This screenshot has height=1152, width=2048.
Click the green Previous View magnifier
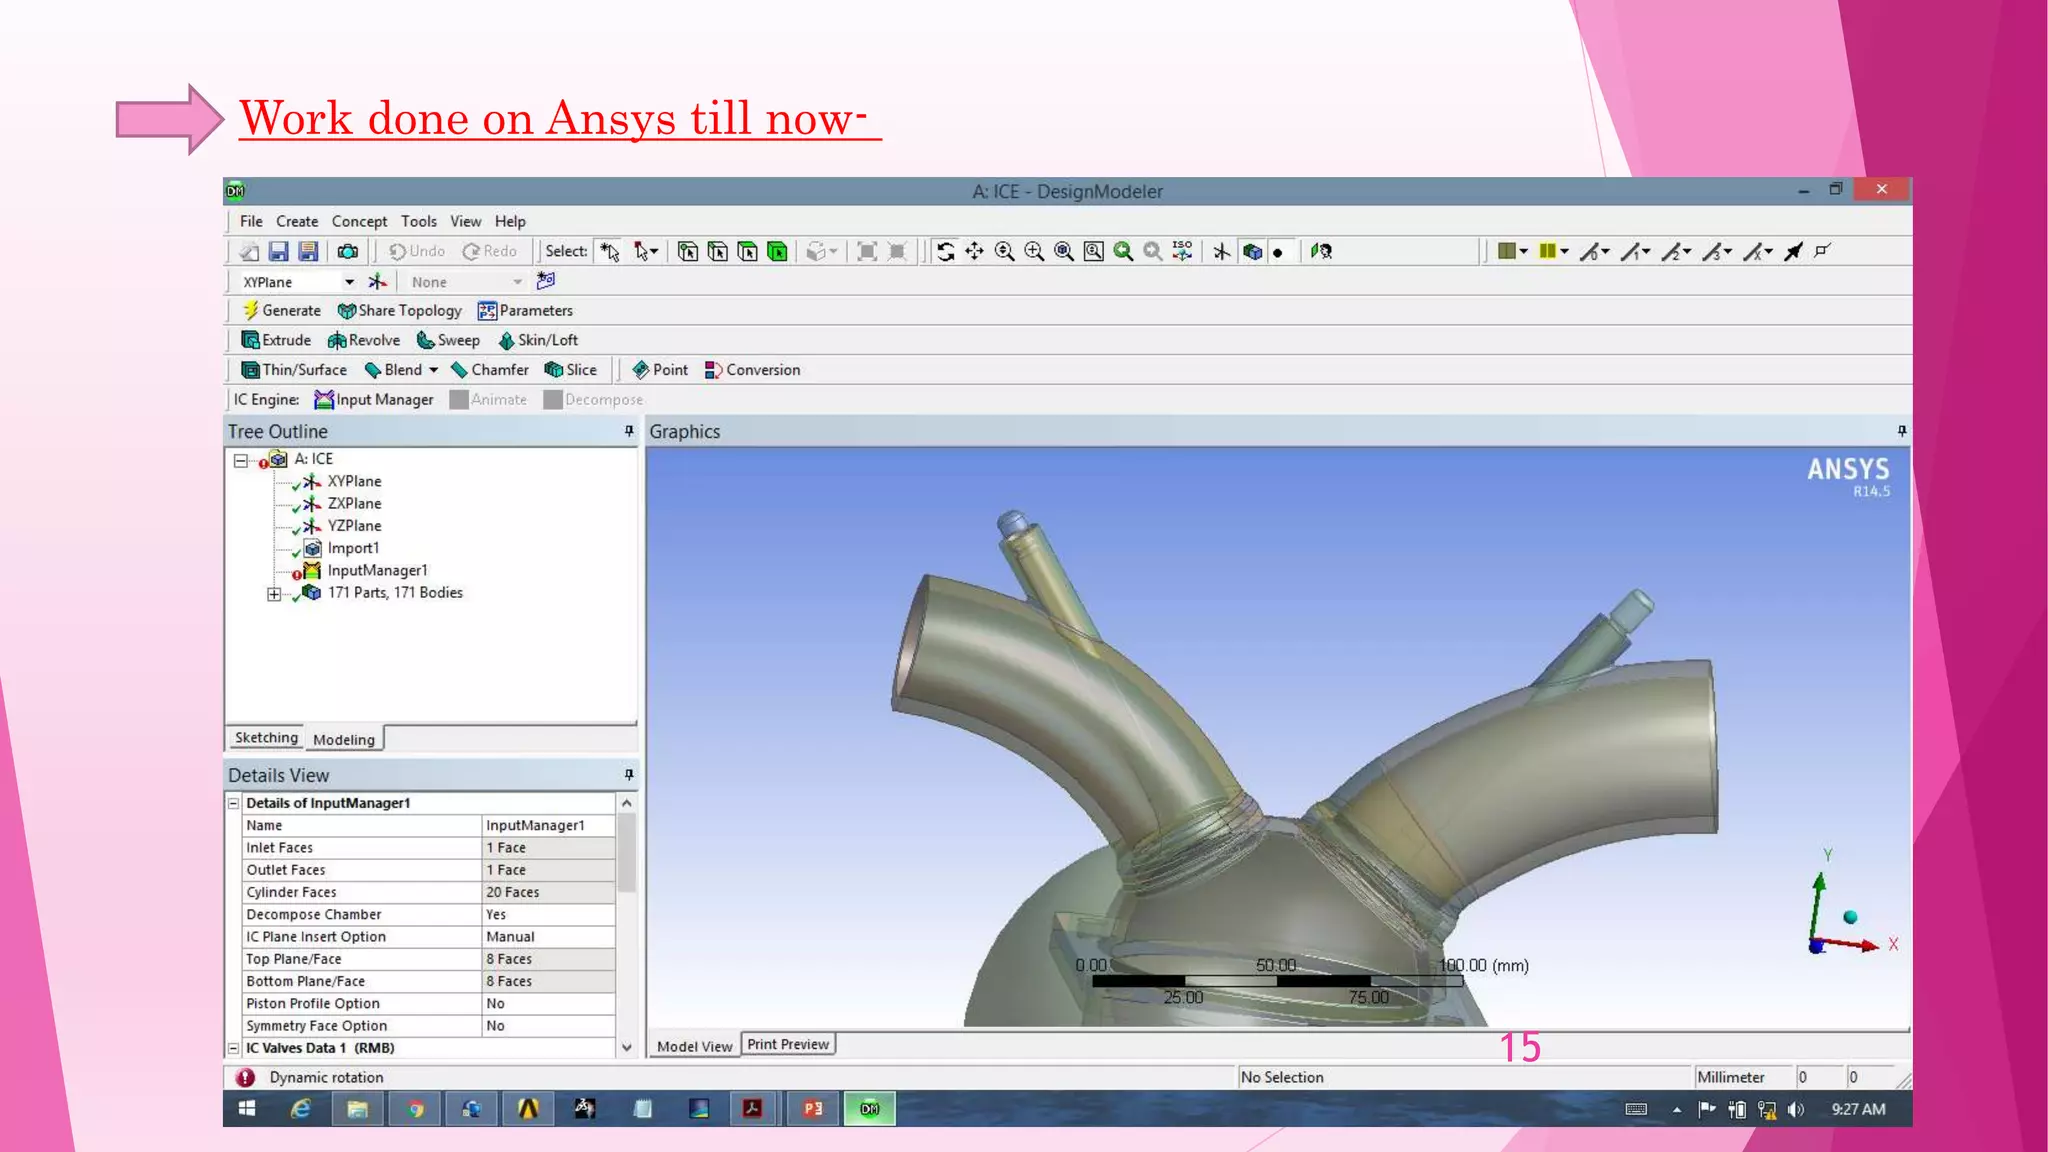[1124, 252]
